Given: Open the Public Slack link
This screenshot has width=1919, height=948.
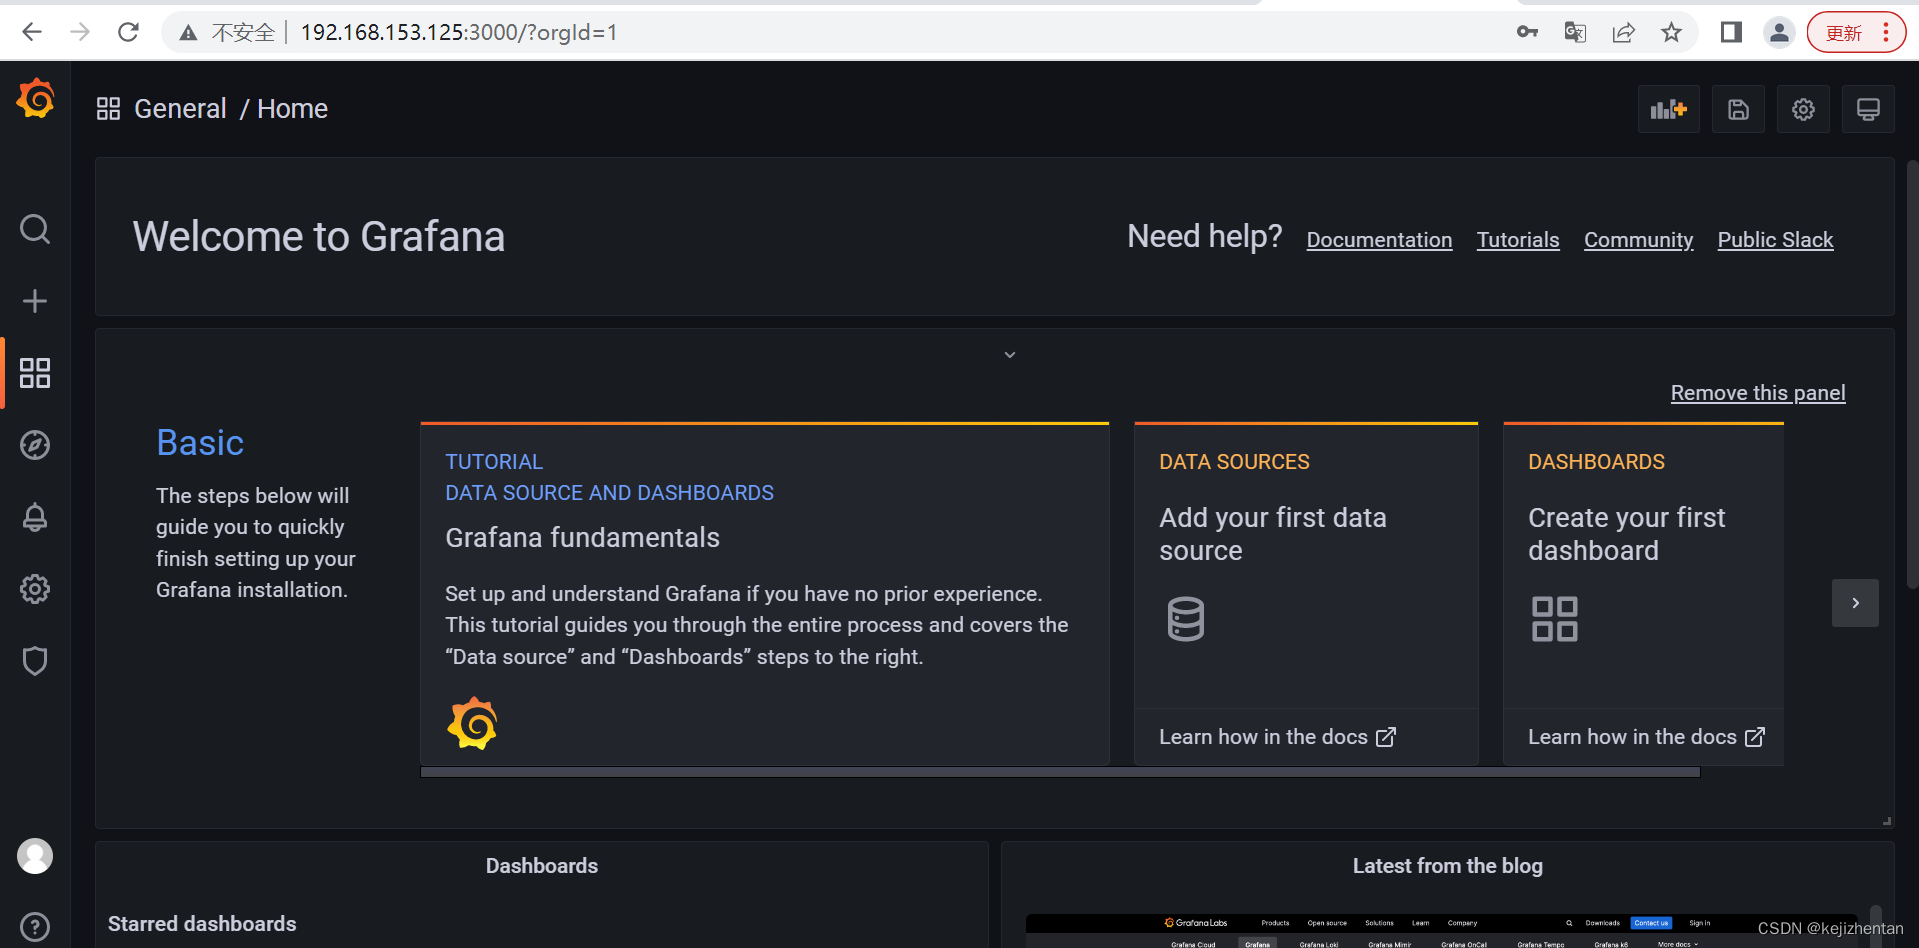Looking at the screenshot, I should pos(1775,240).
